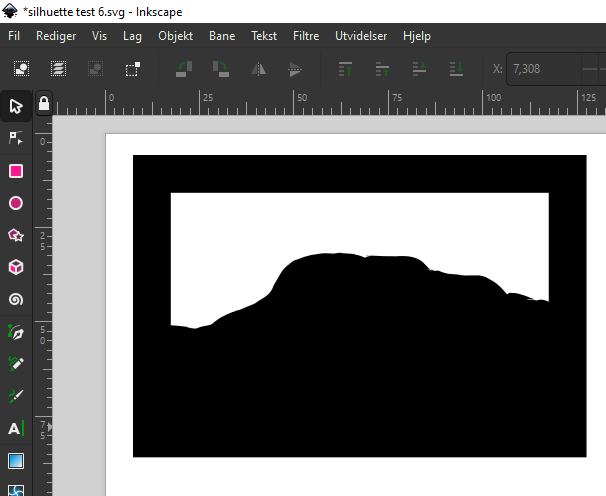Screen dimensions: 606x496
Task: Activate the Star polygon tool
Action: (16, 235)
